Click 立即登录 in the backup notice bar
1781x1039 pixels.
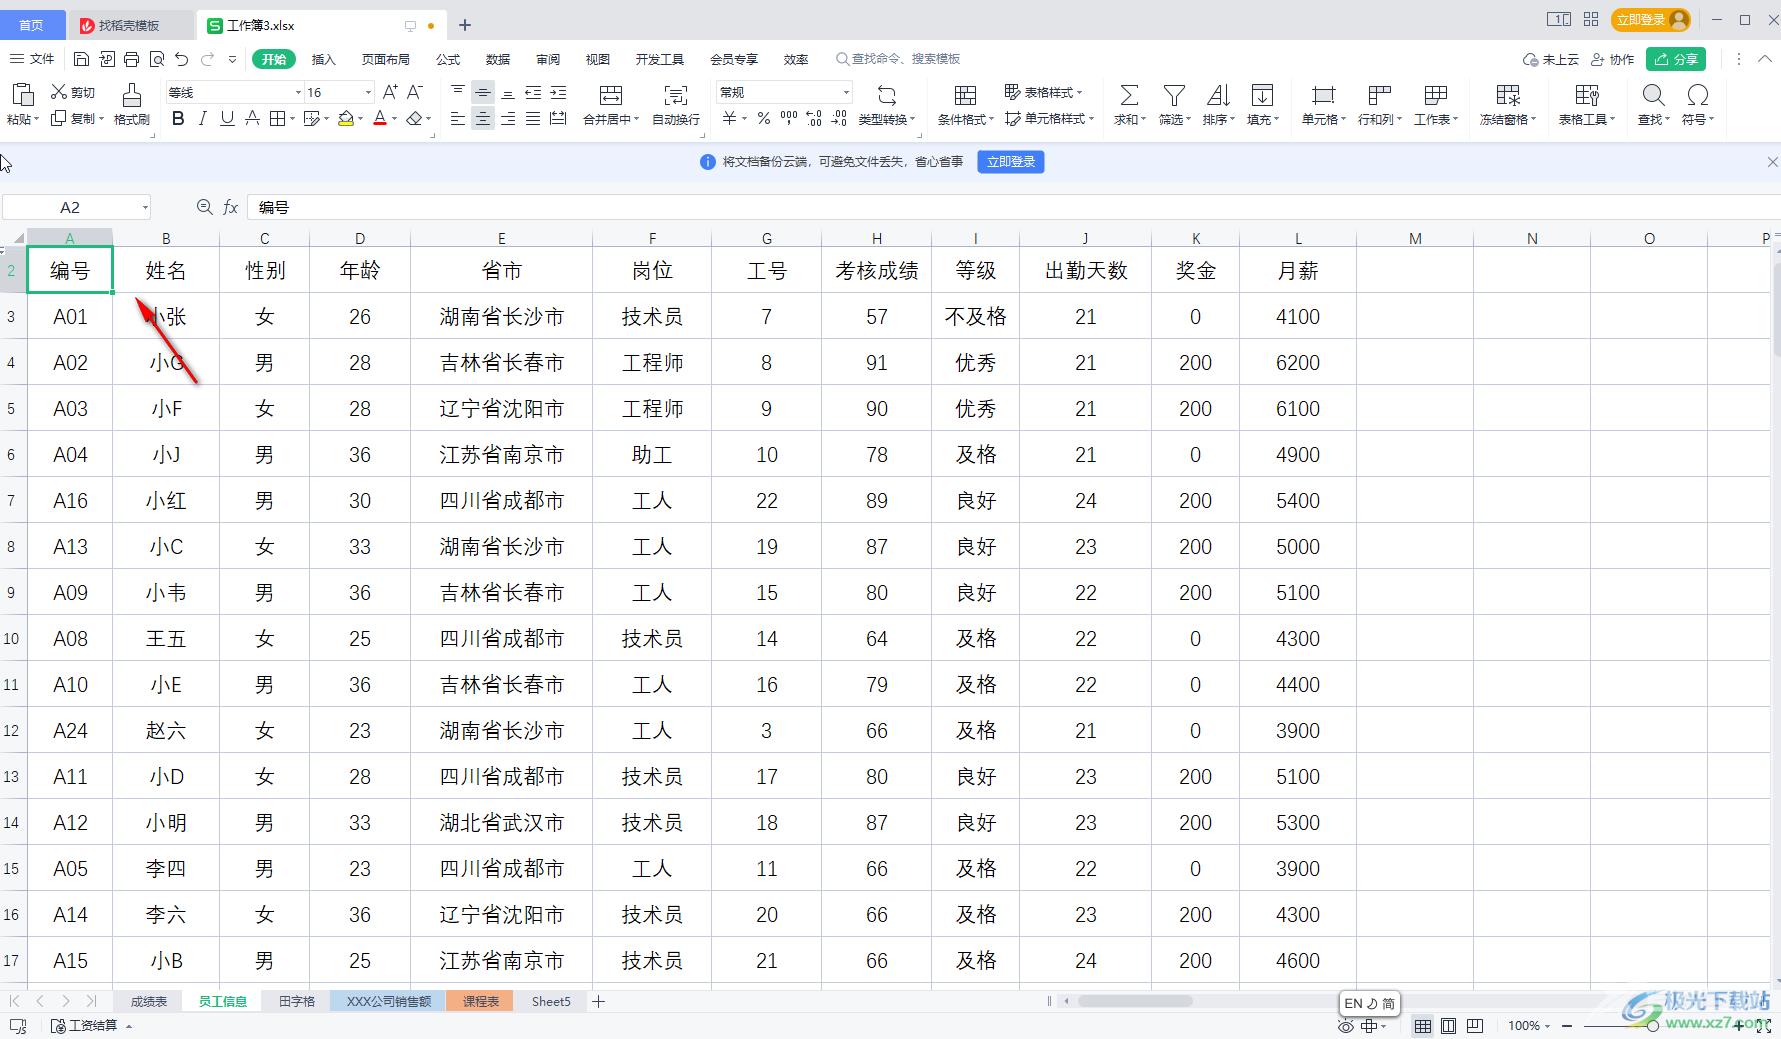click(1011, 162)
